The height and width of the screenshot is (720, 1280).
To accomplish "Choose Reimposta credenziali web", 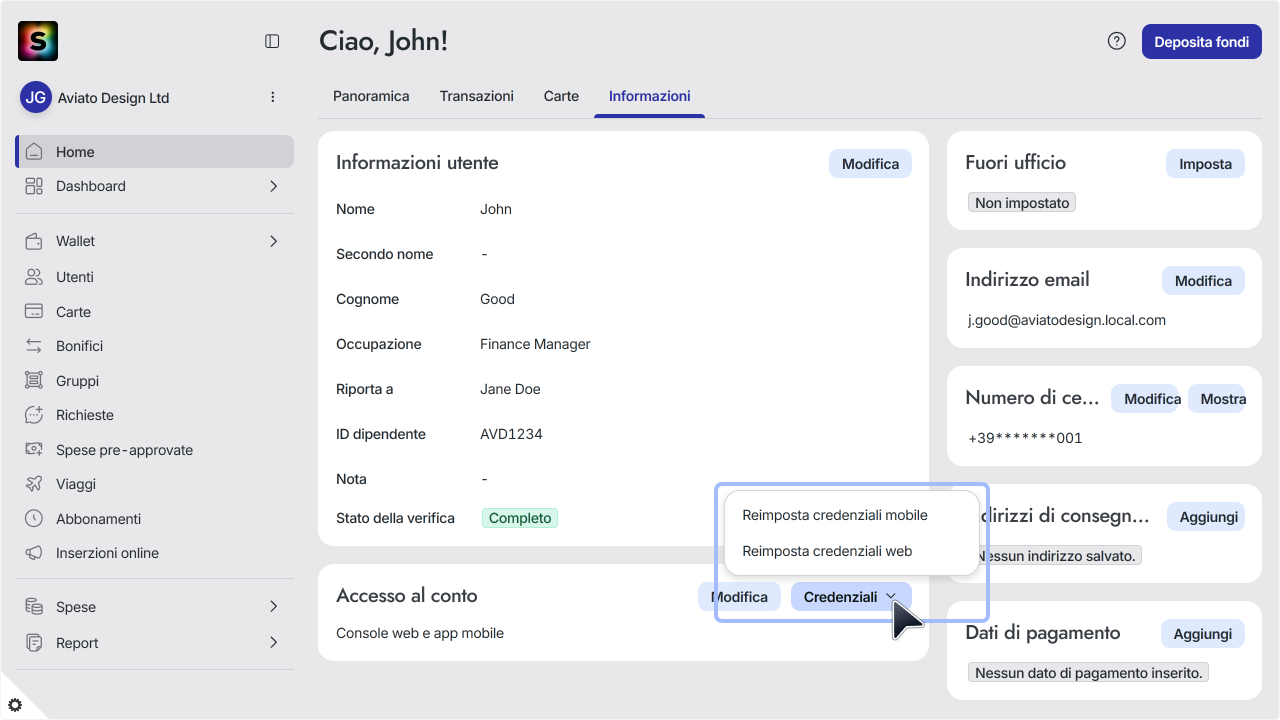I will tap(827, 551).
